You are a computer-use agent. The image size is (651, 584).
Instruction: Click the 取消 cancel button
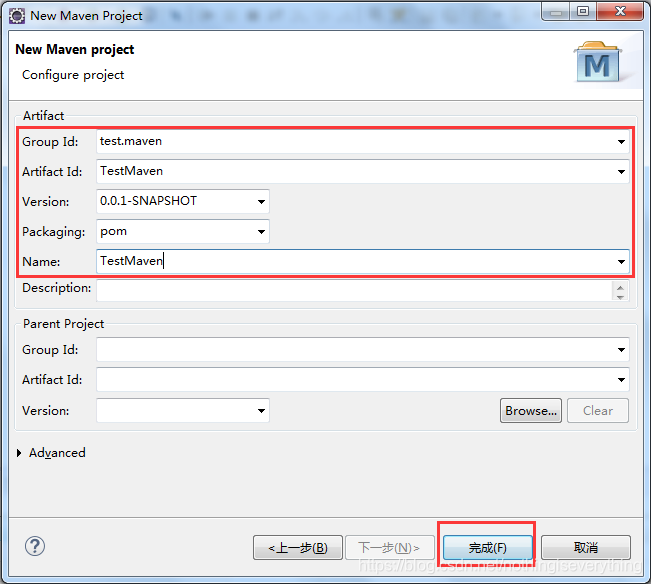point(586,548)
